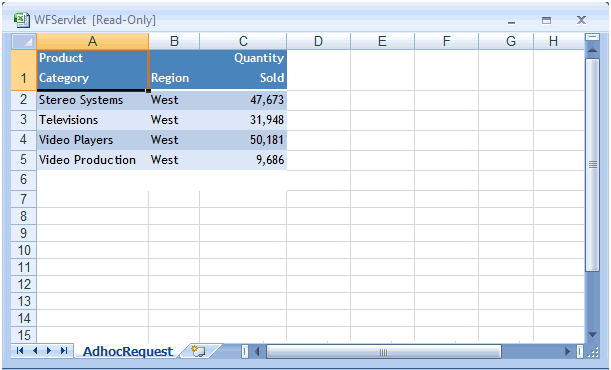The height and width of the screenshot is (370, 611).
Task: Select row 3 header
Action: pos(24,120)
